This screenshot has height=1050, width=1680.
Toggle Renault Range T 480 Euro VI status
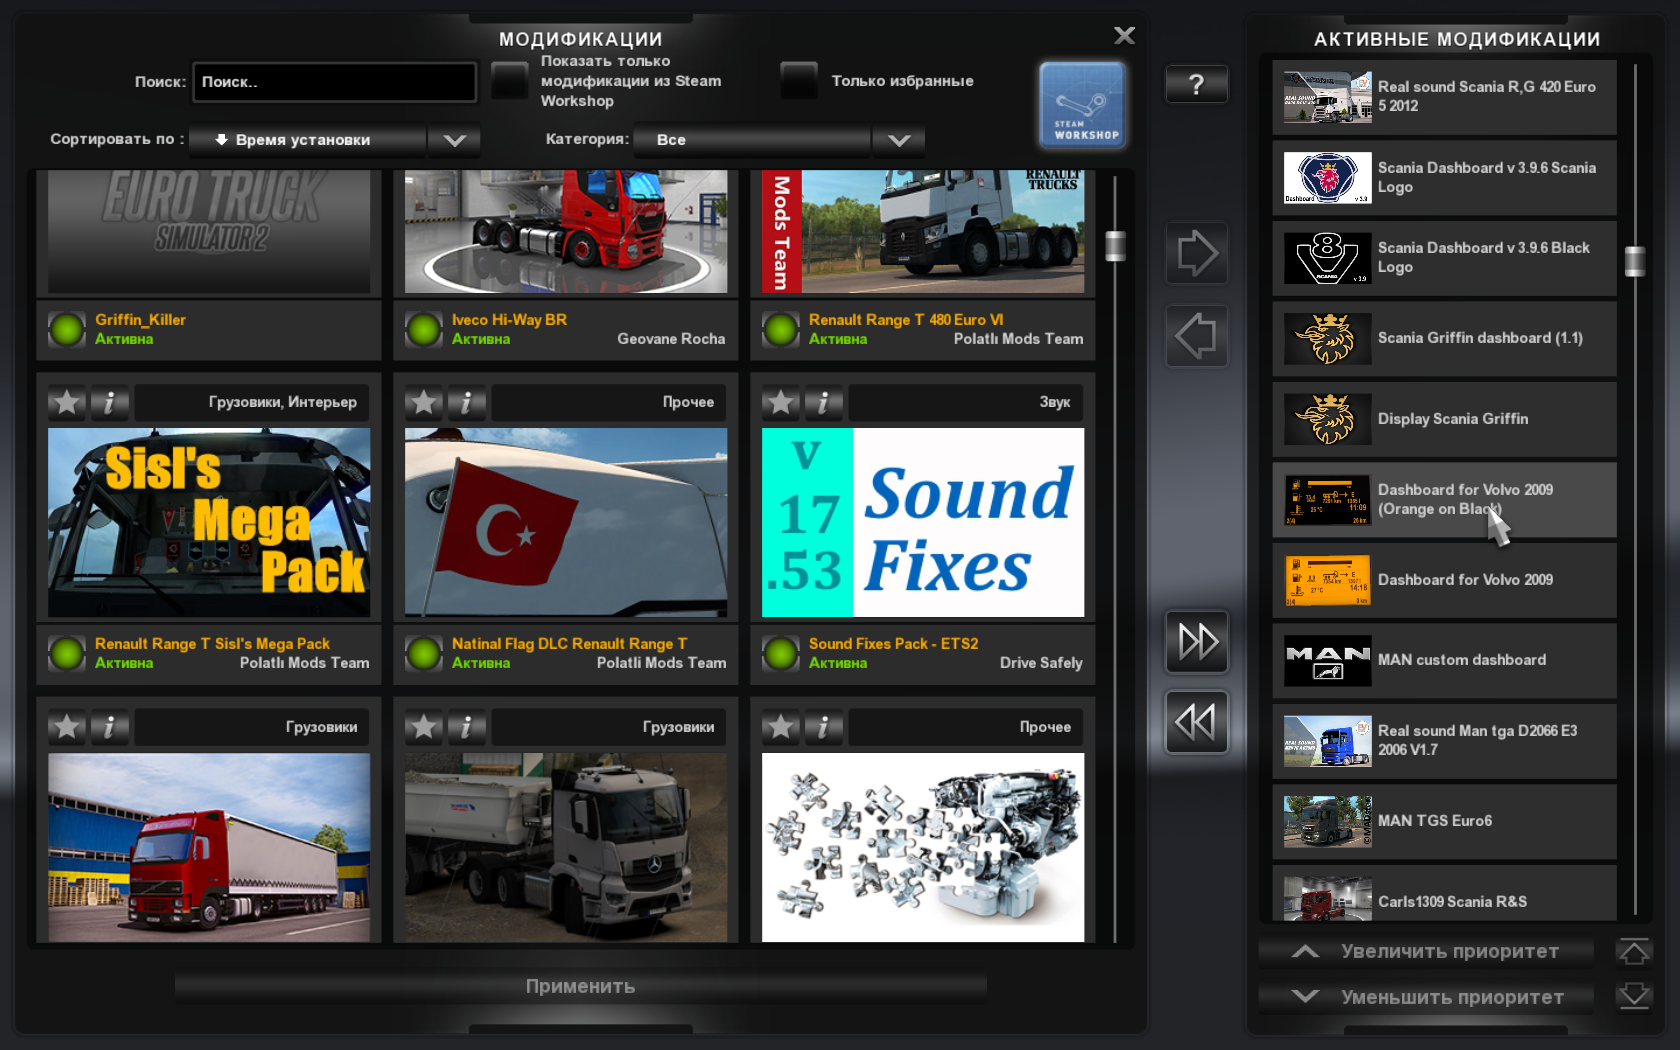click(781, 329)
